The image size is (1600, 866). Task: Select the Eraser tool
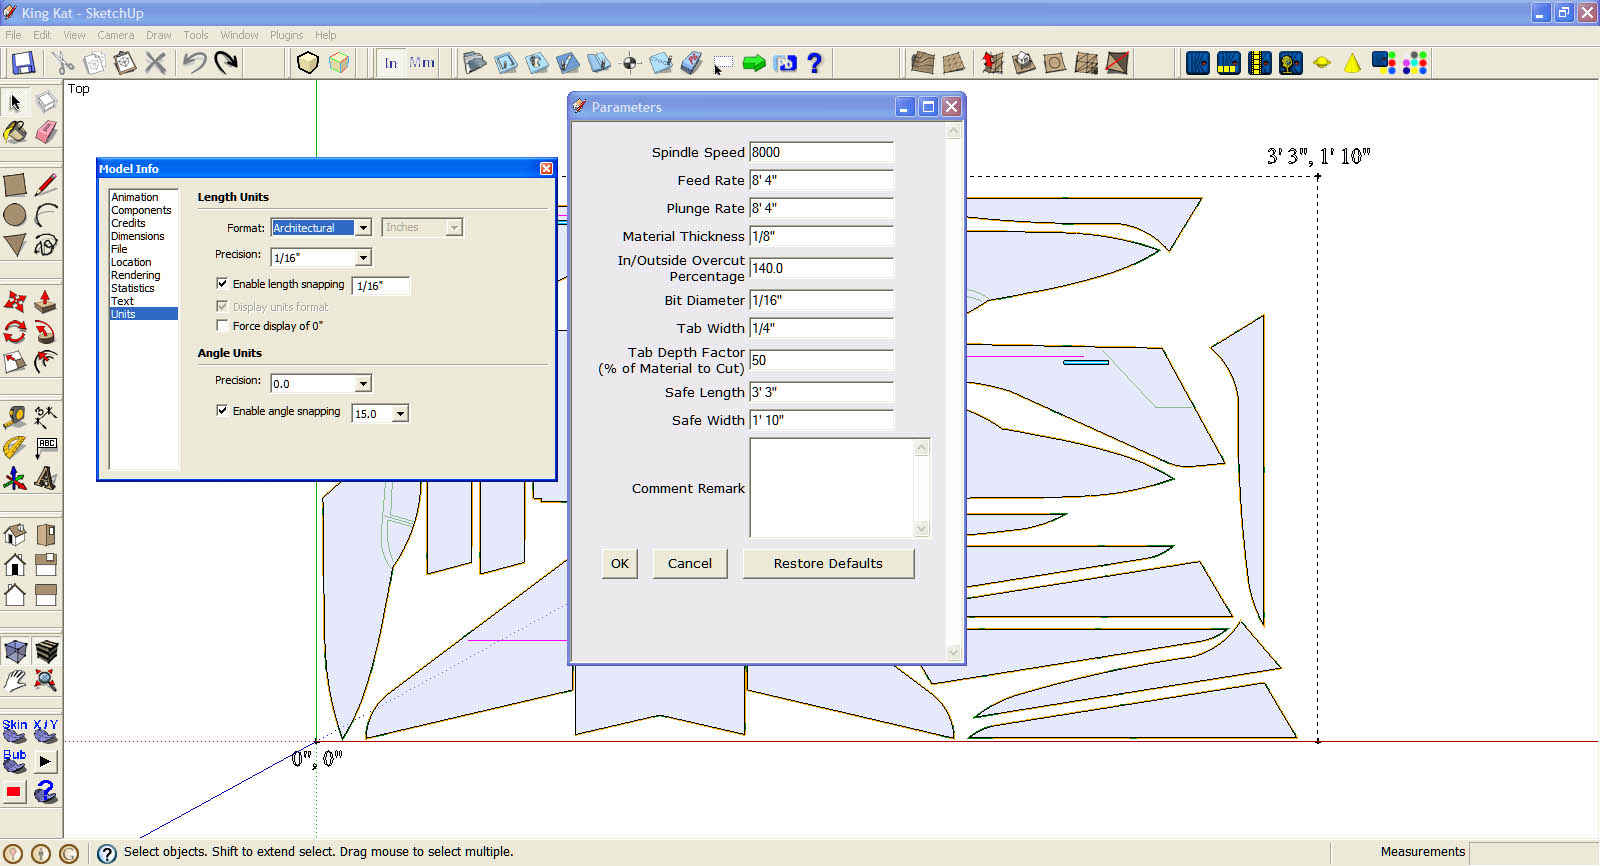tap(46, 132)
